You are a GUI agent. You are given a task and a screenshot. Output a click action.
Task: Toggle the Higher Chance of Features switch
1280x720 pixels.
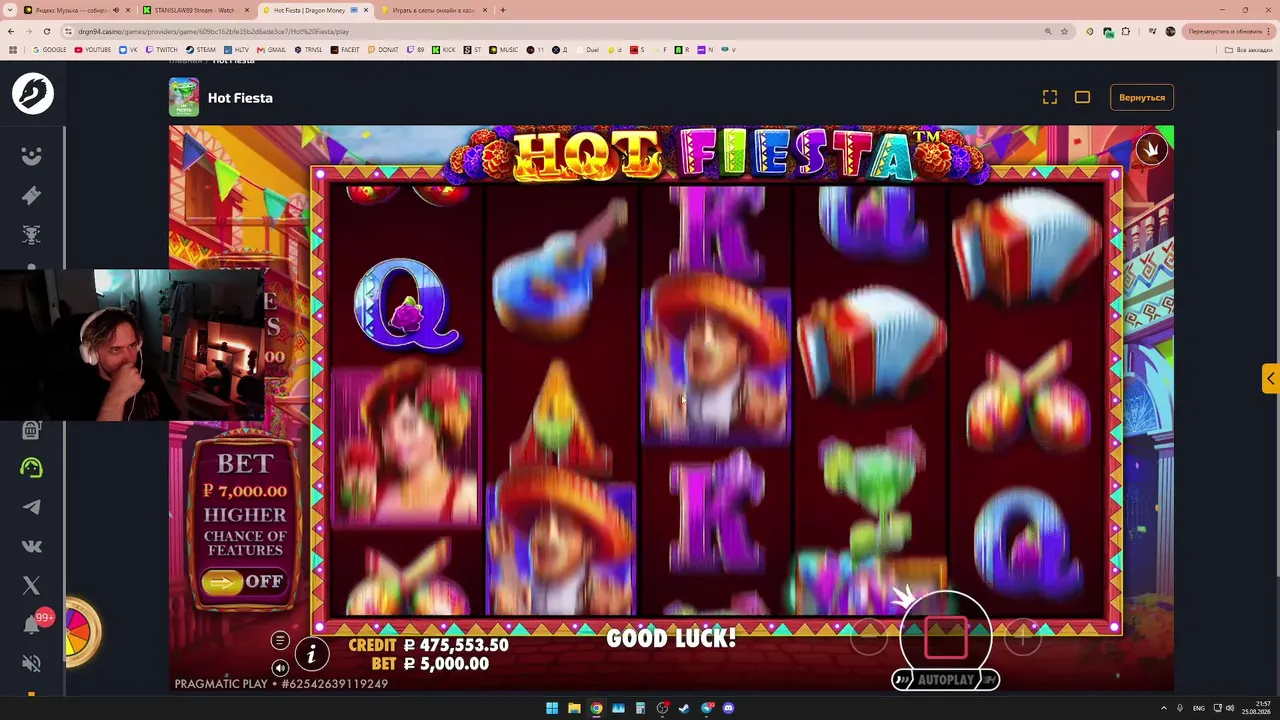tap(243, 582)
